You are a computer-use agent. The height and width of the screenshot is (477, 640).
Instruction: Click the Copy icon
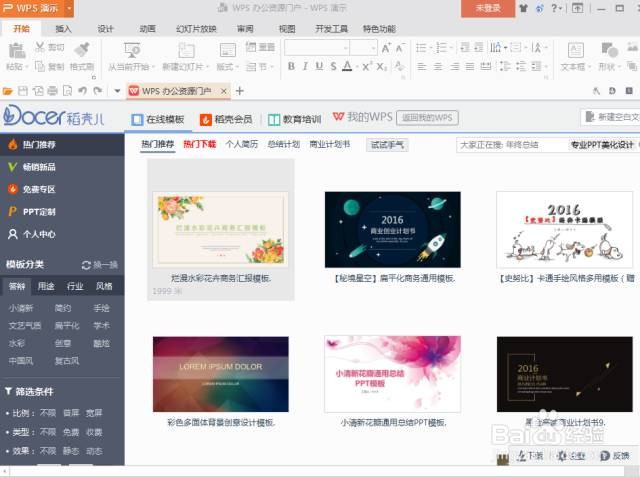(x=40, y=66)
